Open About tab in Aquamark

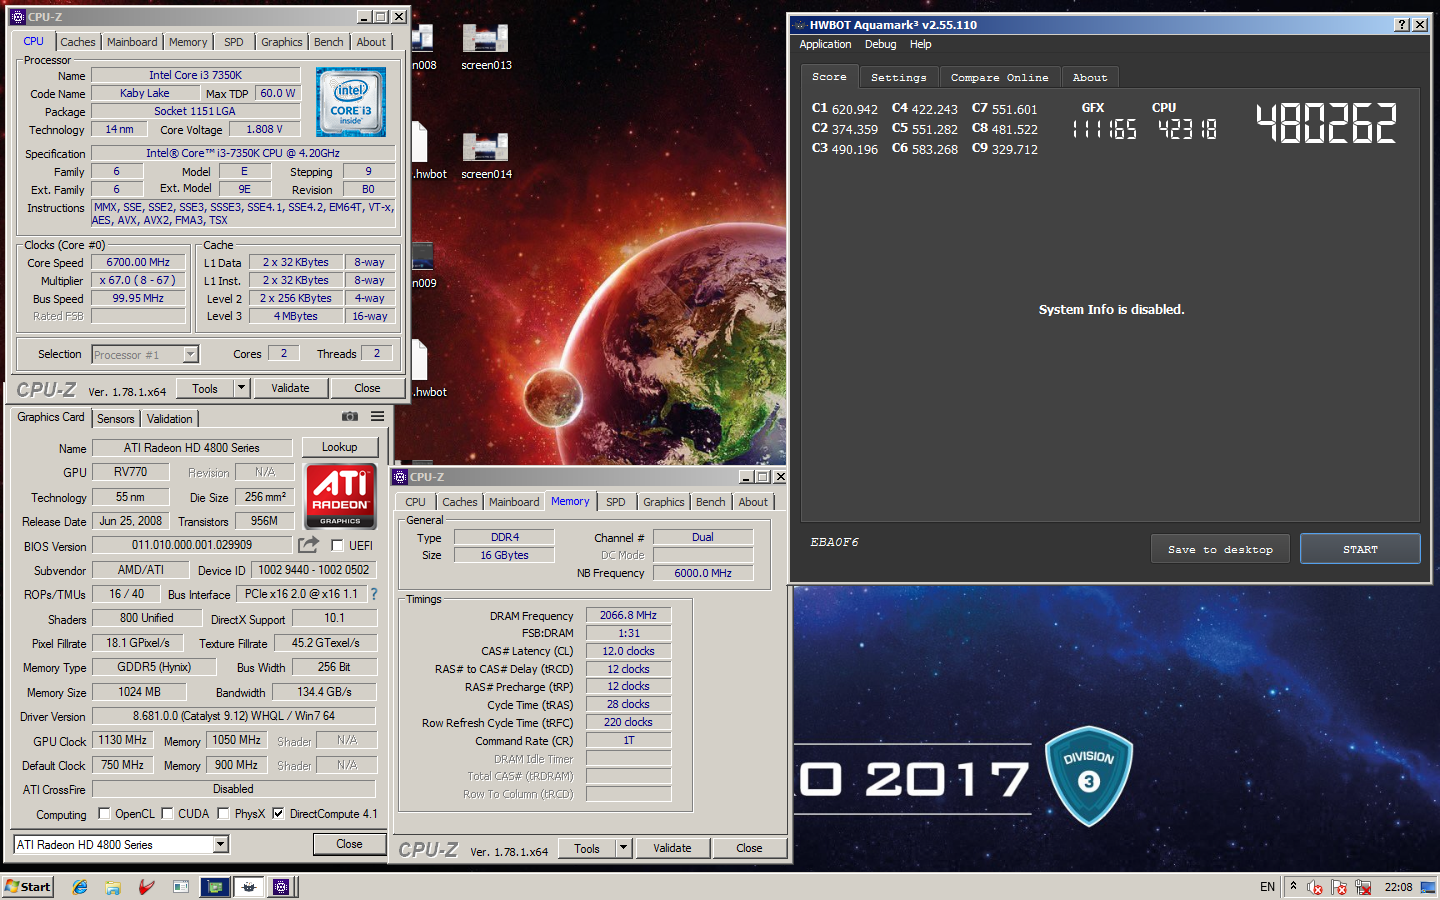pos(1090,77)
